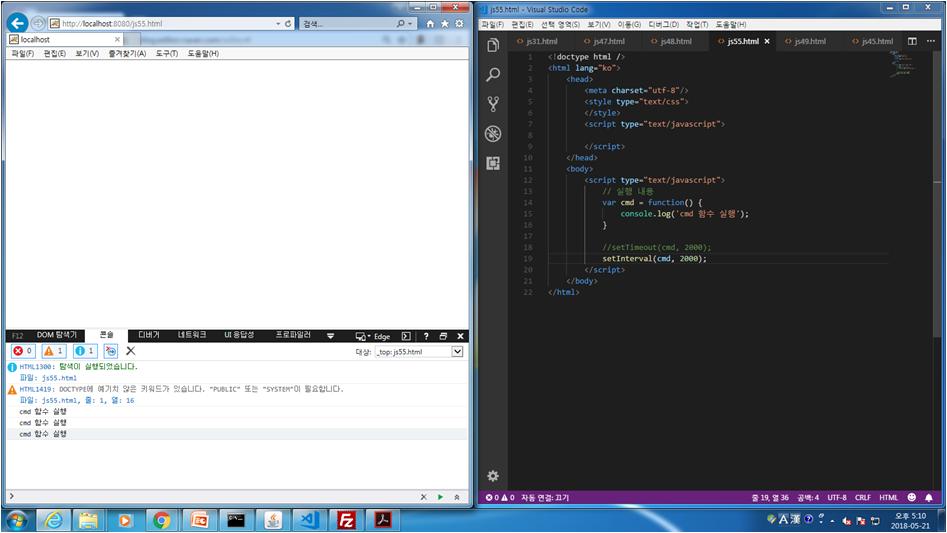Open the Search view in VS Code
This screenshot has height=533, width=947.
click(x=493, y=74)
